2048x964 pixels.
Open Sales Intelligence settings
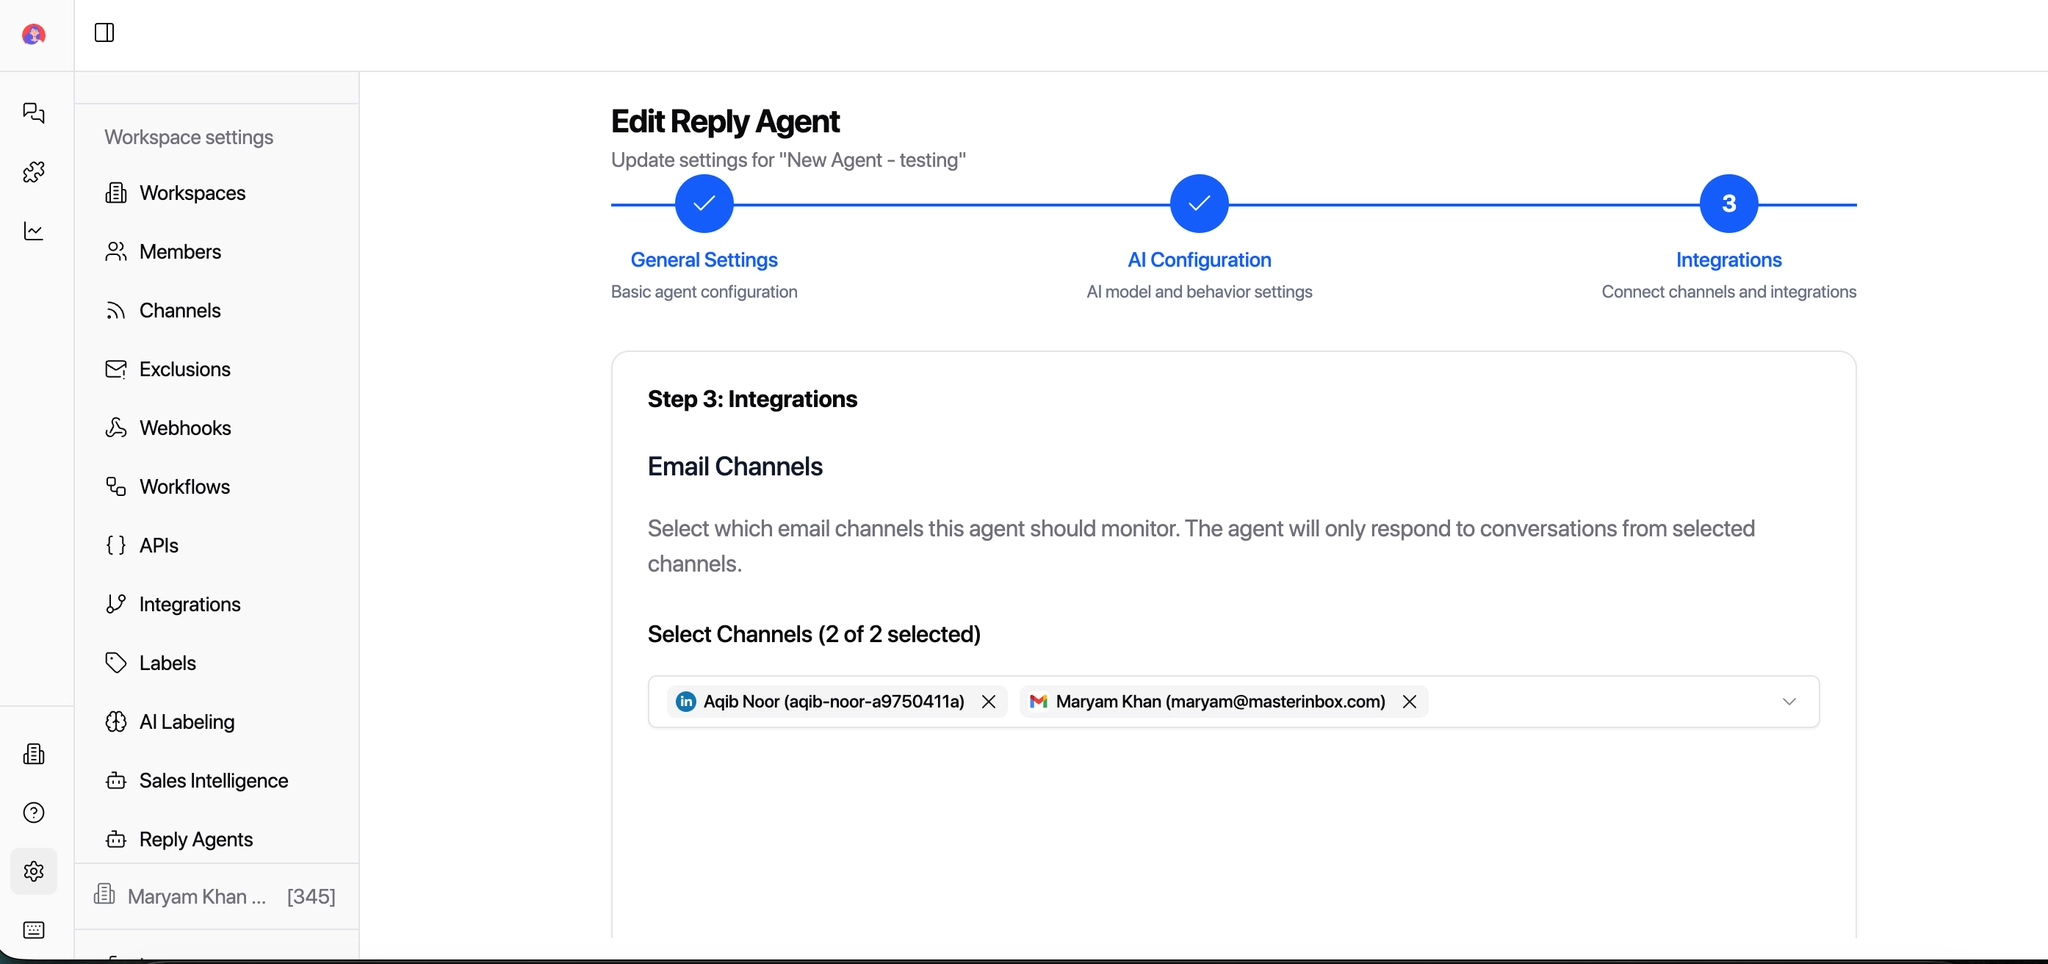coord(212,780)
